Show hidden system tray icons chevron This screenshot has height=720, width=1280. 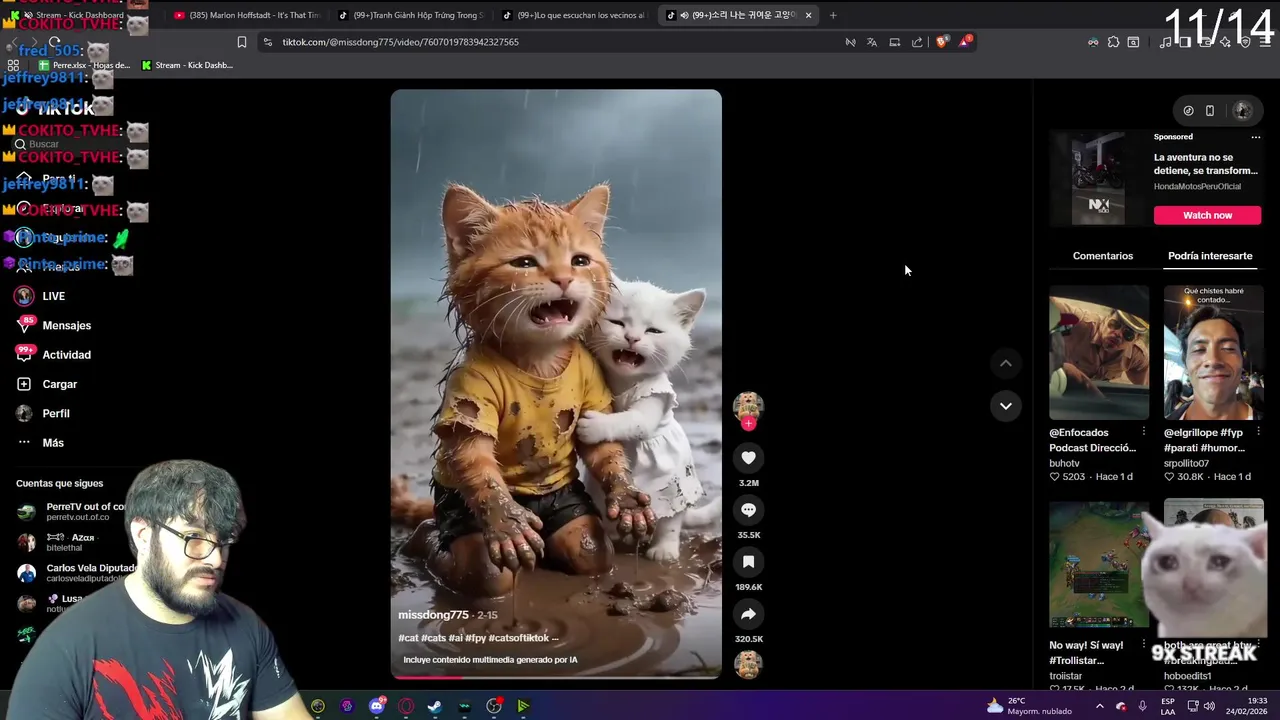(1099, 706)
